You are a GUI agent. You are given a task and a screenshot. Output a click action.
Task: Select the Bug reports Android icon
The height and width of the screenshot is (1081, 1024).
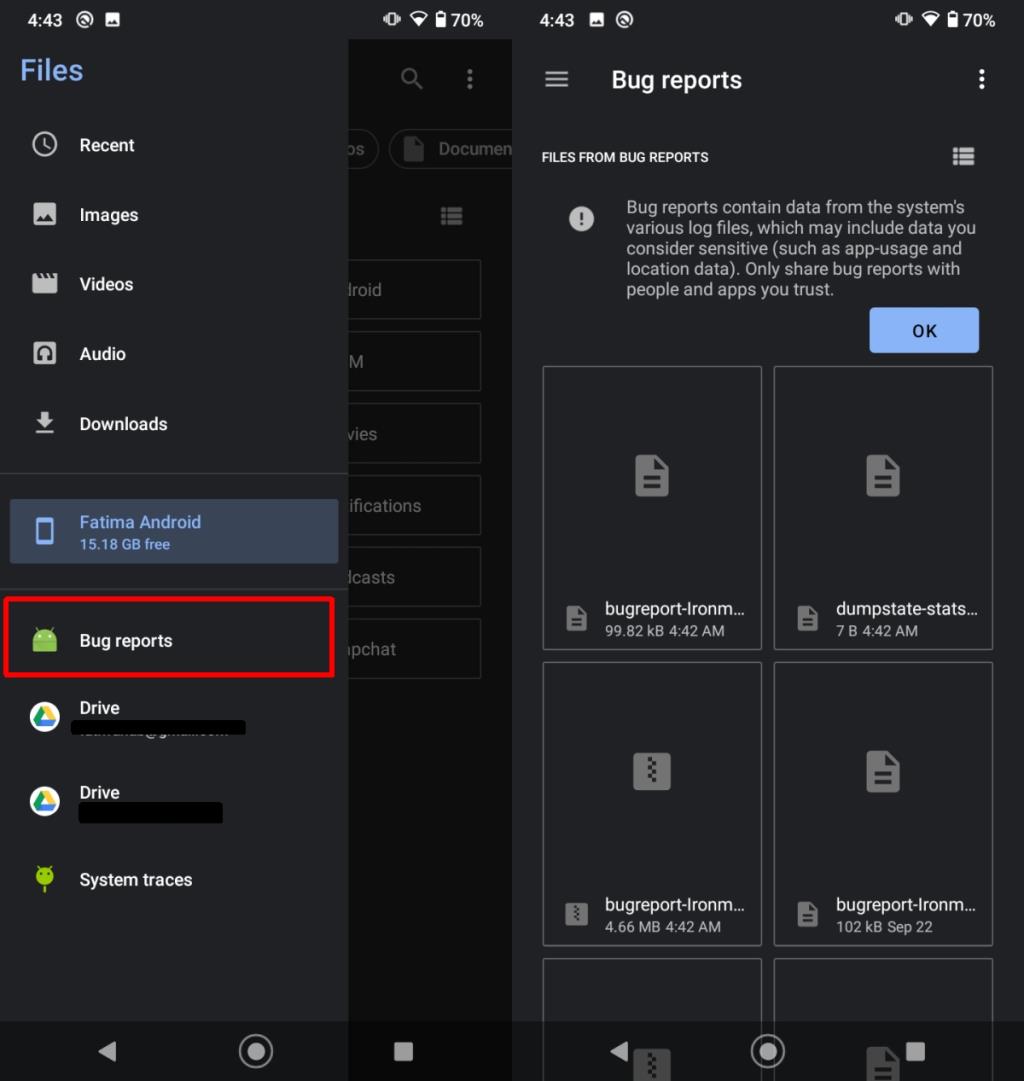[44, 639]
